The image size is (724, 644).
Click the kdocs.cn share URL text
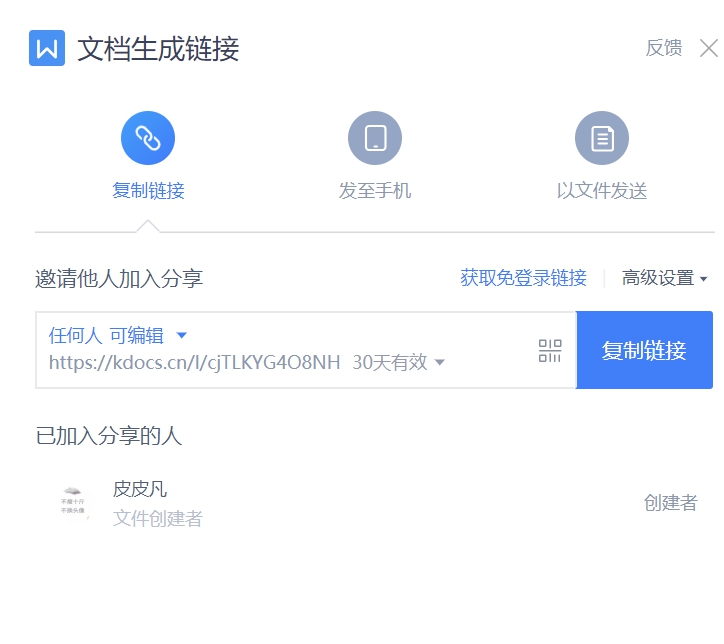[x=194, y=362]
